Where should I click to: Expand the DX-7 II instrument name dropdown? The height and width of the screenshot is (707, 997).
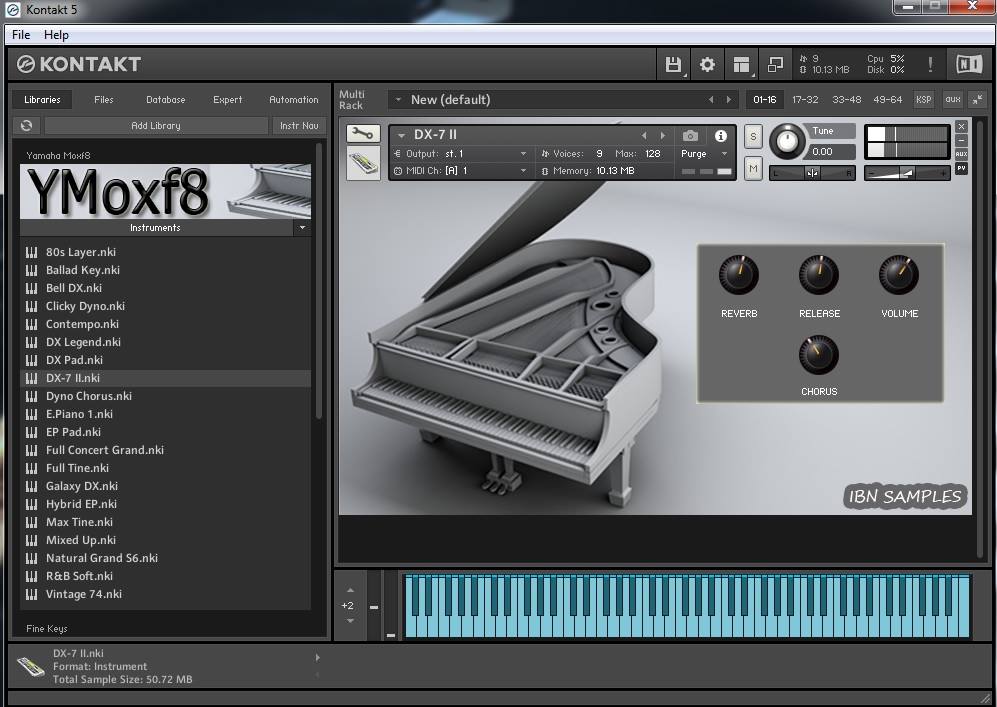[401, 135]
